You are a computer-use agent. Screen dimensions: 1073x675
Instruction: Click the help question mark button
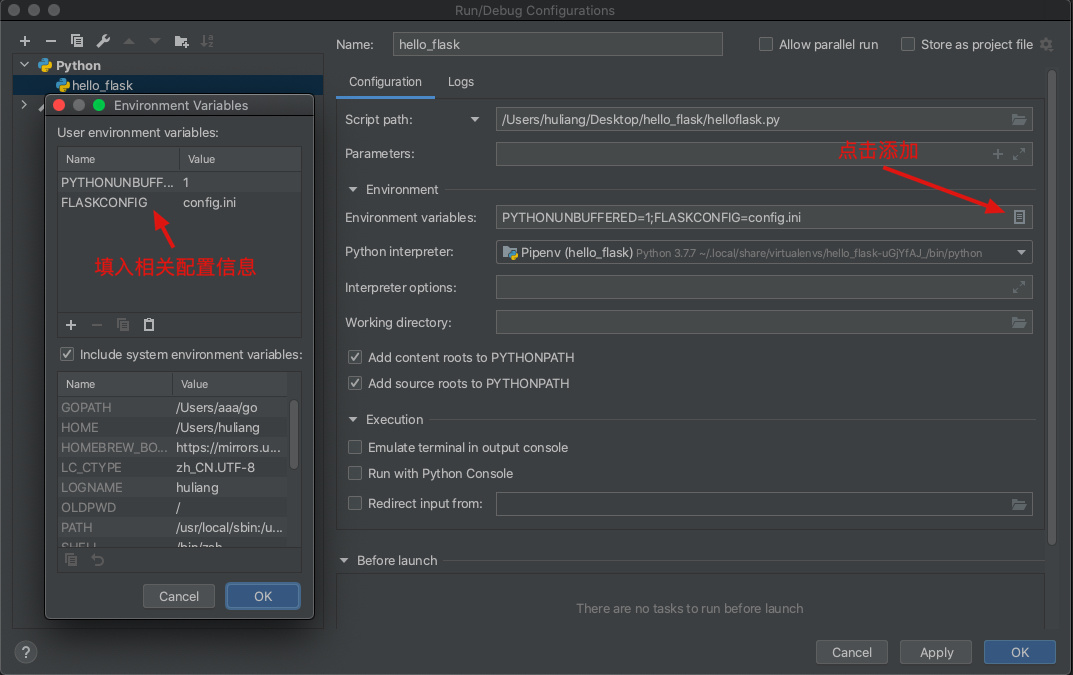pyautogui.click(x=26, y=652)
